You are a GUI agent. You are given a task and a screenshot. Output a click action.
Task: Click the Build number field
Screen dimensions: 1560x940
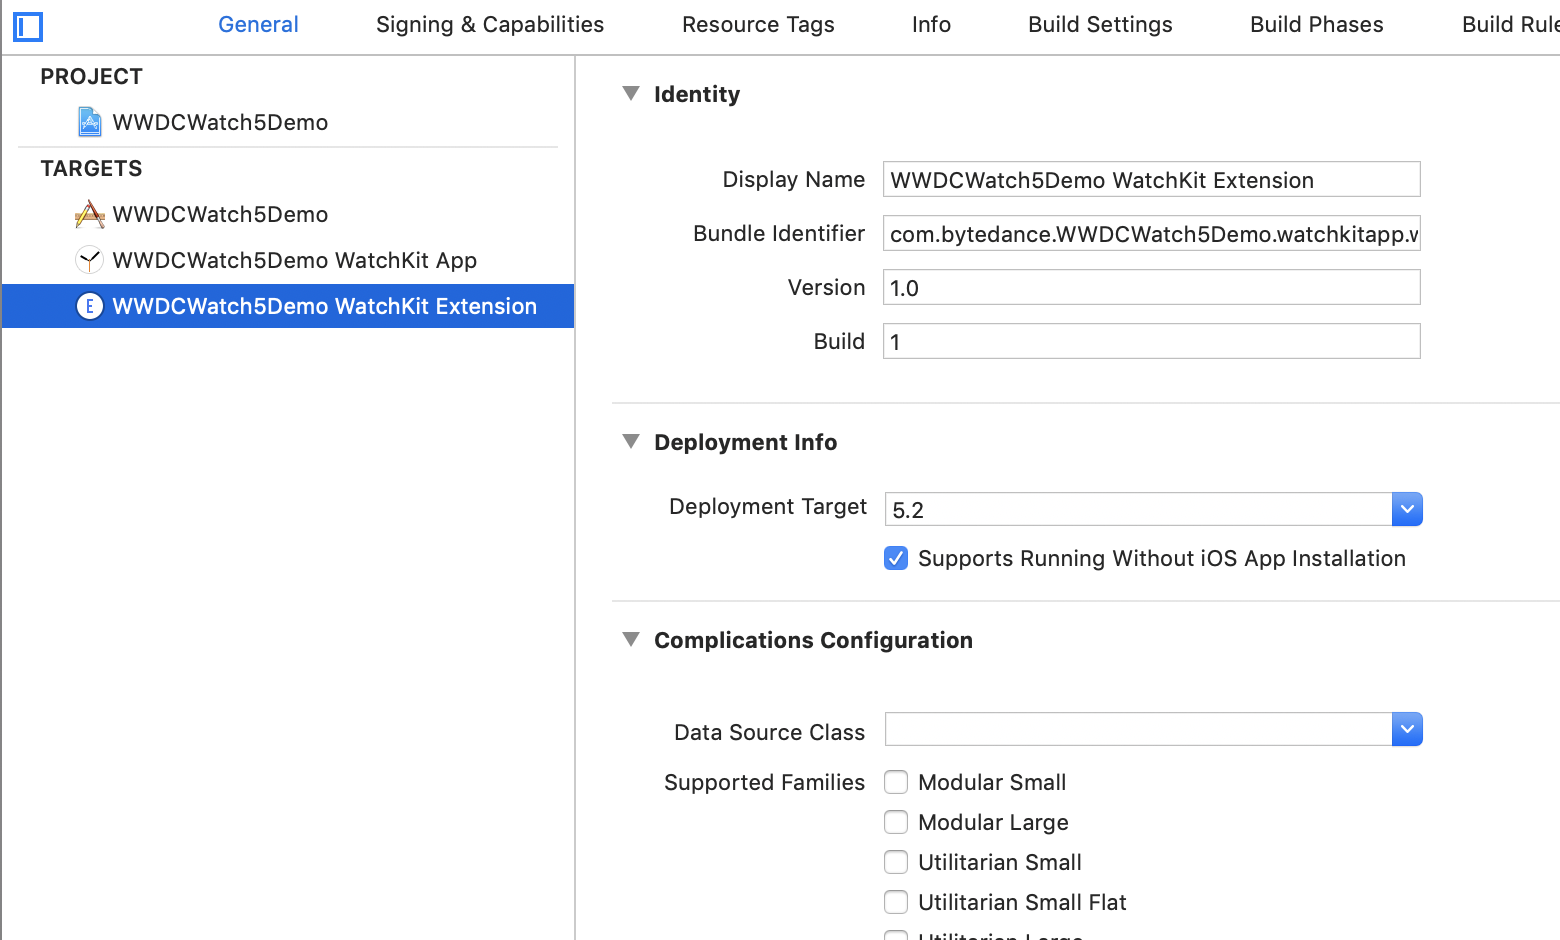(1152, 341)
